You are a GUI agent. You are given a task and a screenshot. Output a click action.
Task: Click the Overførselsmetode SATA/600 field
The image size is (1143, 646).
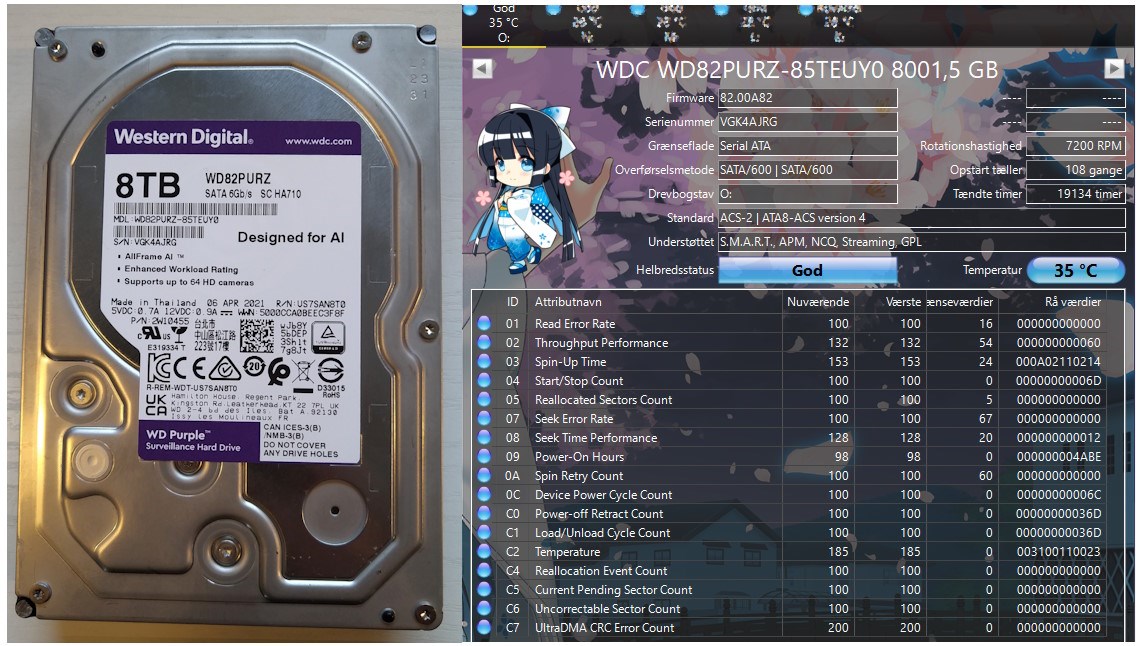coord(808,170)
